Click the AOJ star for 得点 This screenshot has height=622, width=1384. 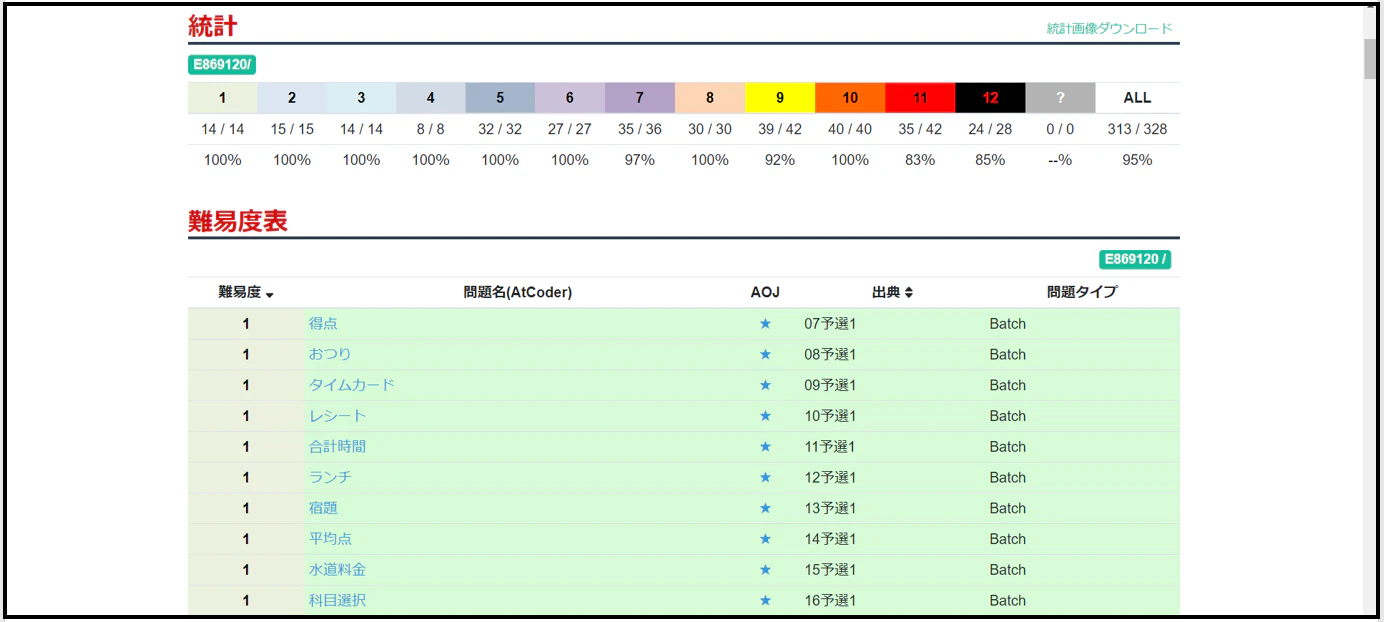coord(765,324)
